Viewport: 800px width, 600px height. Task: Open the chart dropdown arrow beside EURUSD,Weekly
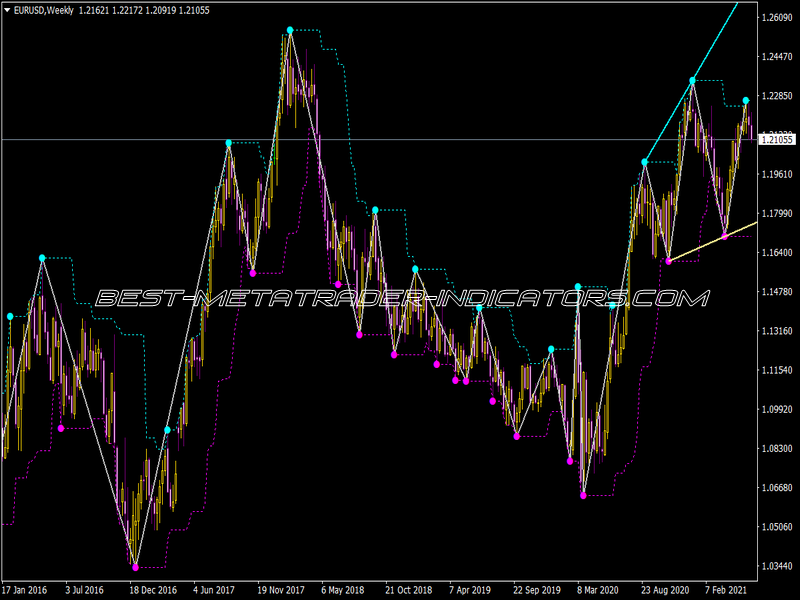click(7, 10)
